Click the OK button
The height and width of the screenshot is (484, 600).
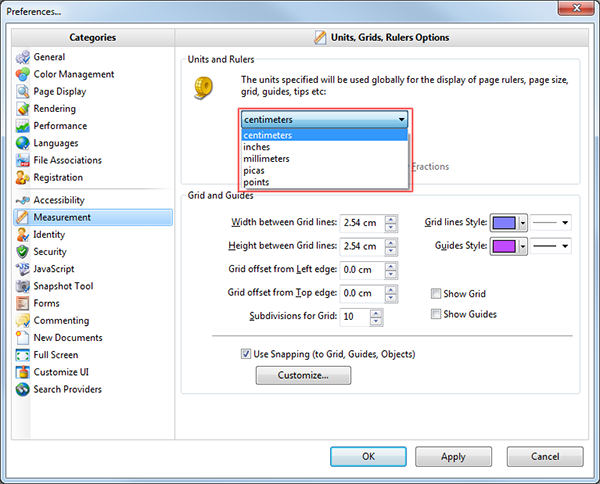click(368, 456)
